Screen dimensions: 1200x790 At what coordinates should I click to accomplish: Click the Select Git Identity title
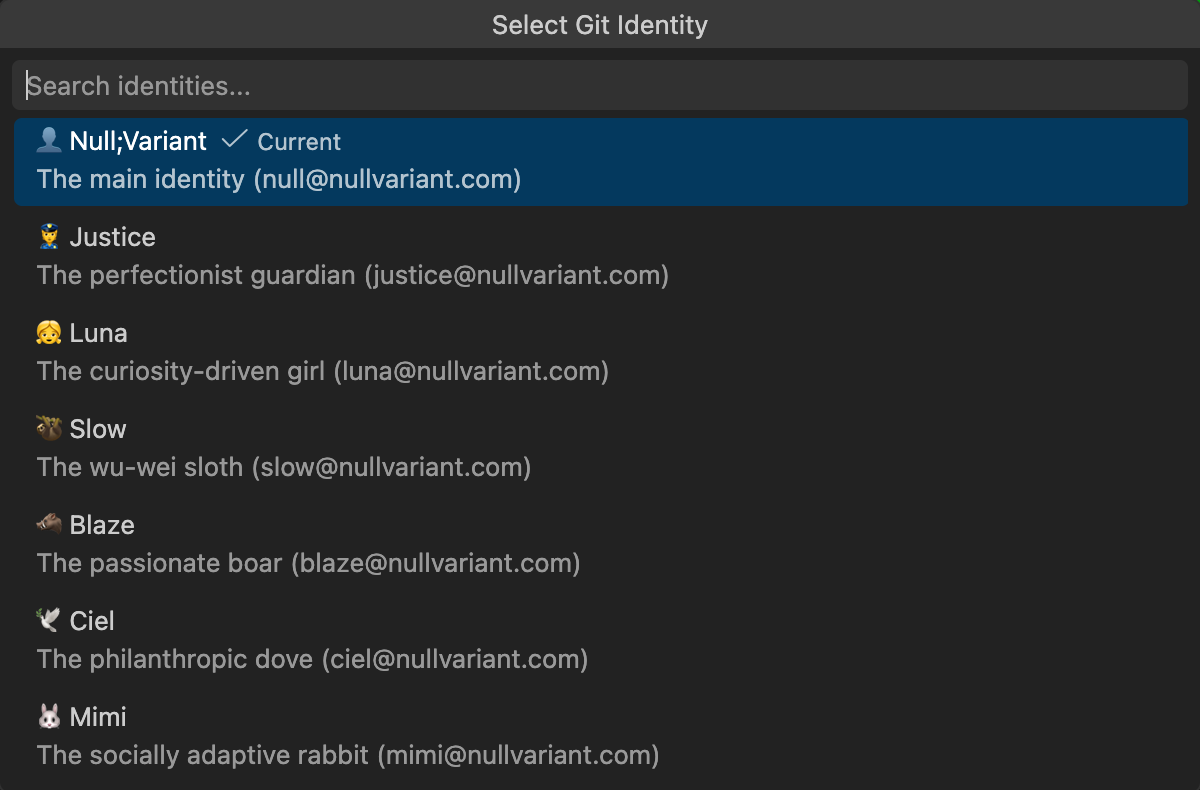600,25
